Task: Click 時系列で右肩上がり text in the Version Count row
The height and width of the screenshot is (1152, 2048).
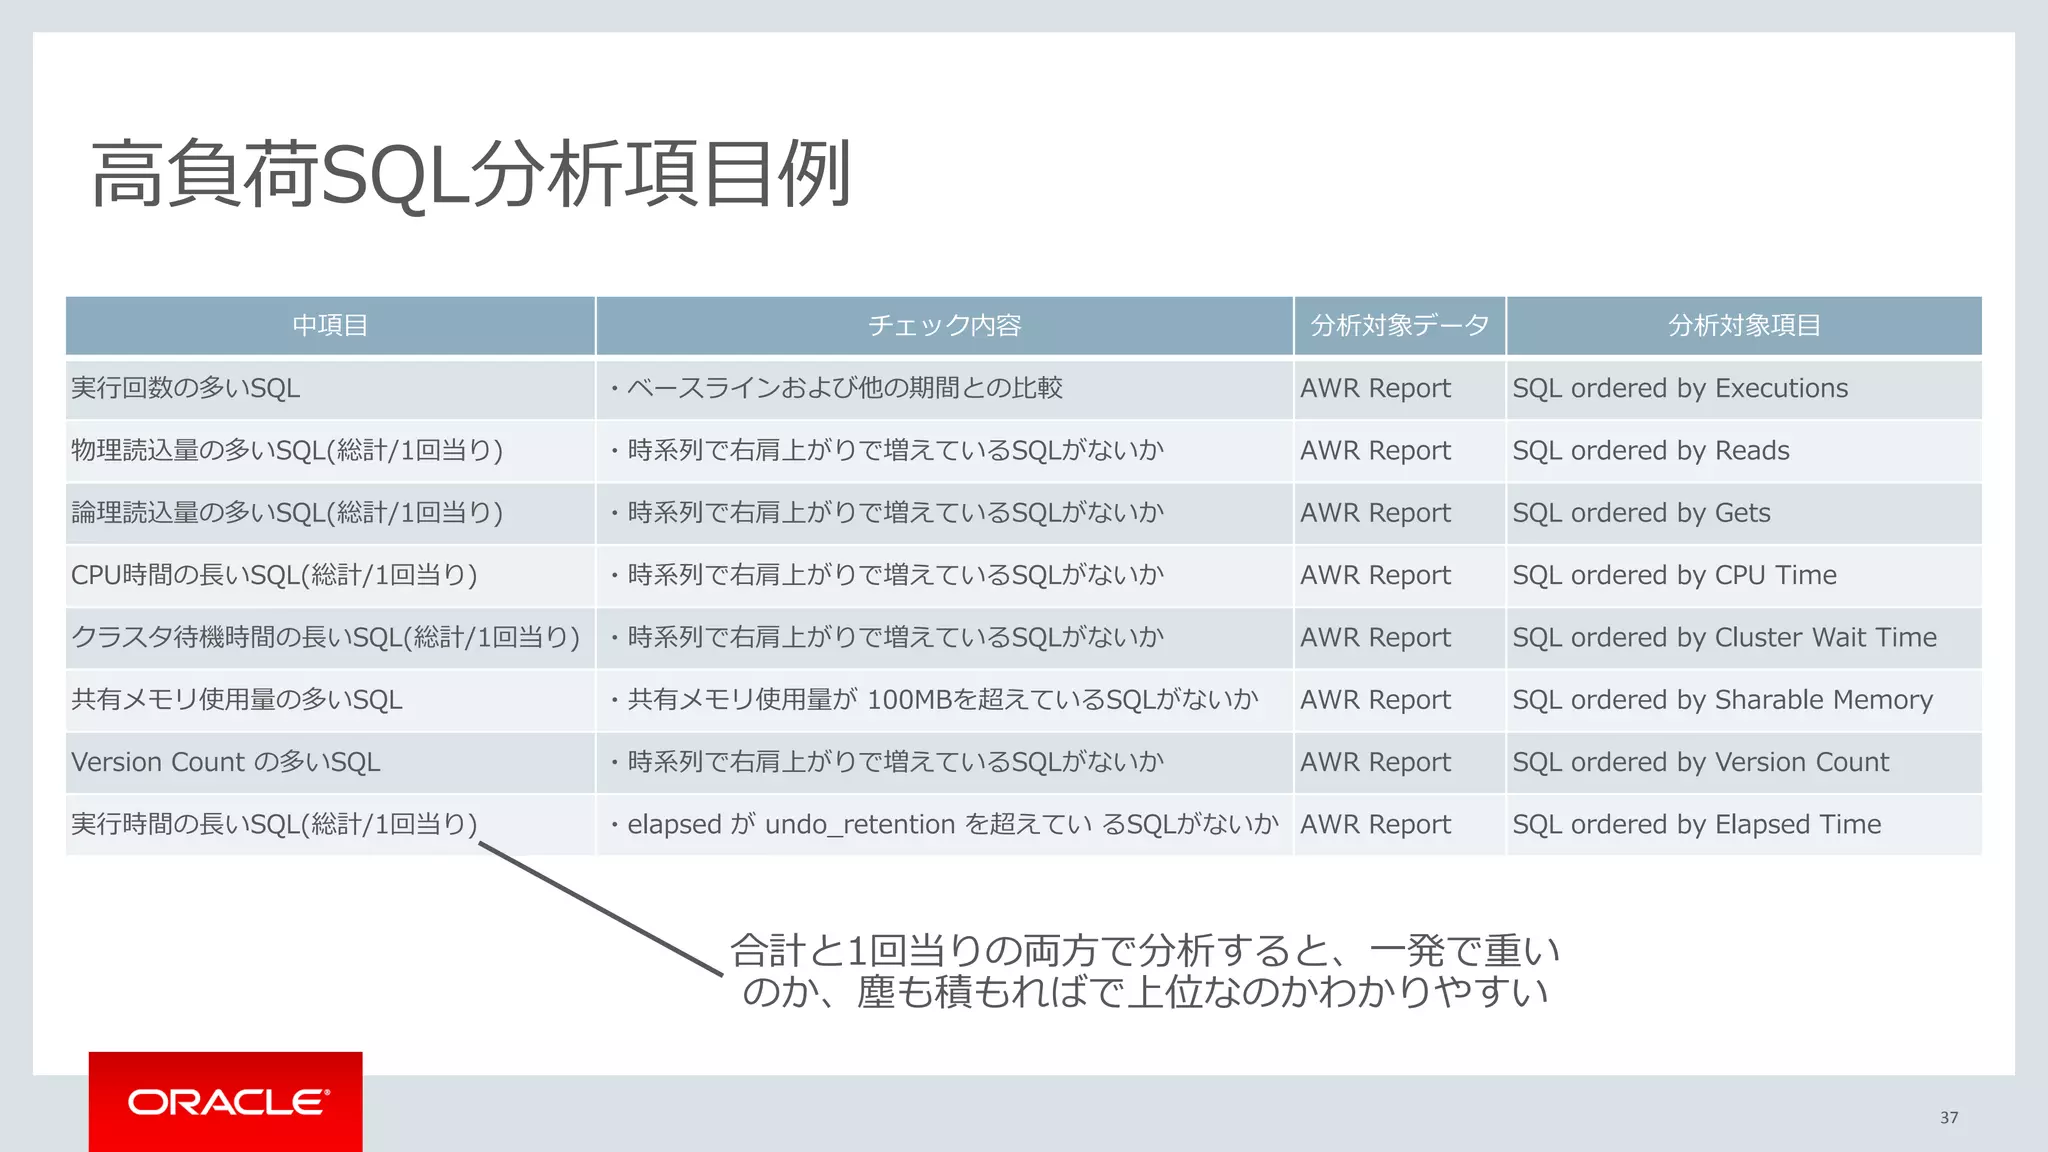Action: click(895, 762)
